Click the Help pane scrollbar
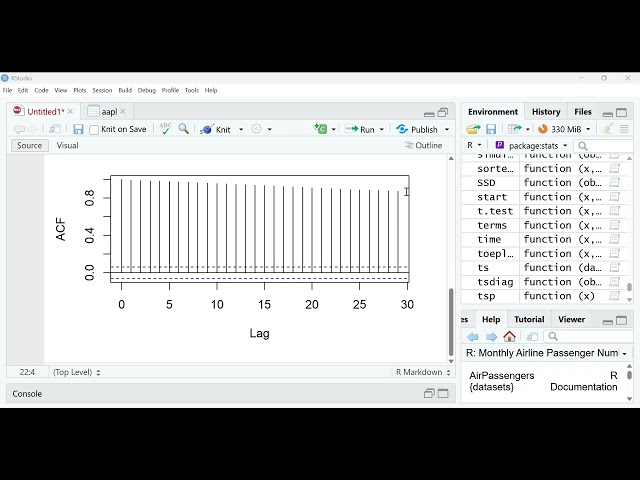The width and height of the screenshot is (640, 480). click(629, 374)
